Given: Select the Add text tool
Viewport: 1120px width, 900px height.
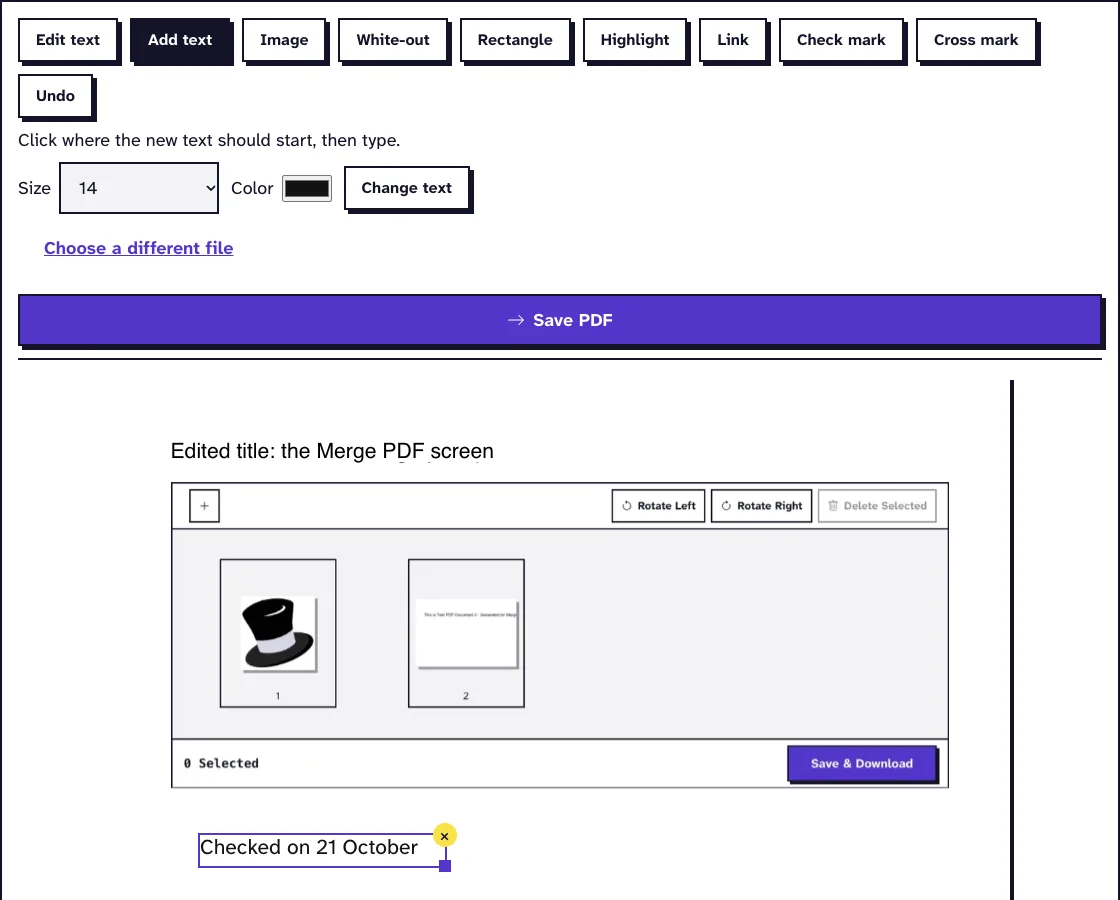Looking at the screenshot, I should pos(180,40).
